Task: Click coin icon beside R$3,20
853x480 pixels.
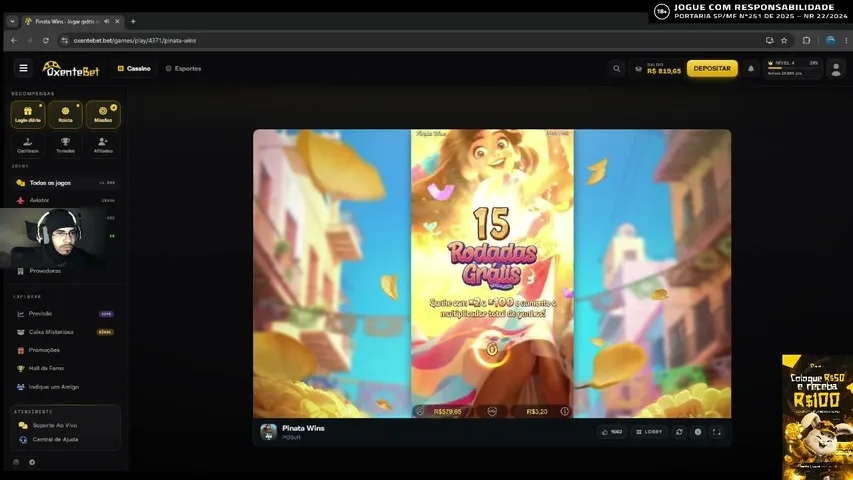Action: pos(564,411)
